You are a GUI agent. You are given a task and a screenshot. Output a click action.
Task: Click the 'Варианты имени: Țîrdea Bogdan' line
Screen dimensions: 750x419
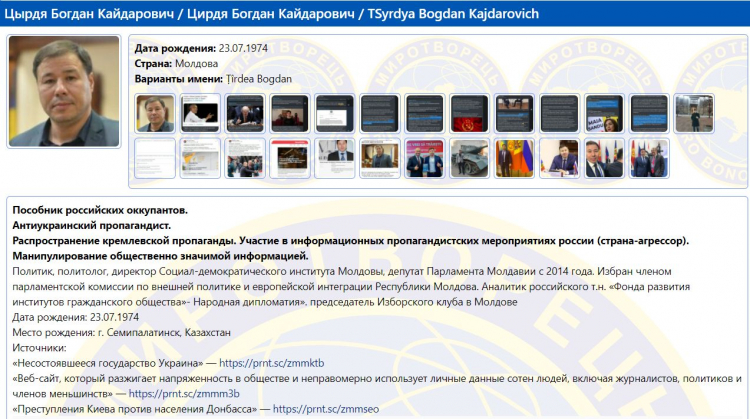[x=213, y=79]
